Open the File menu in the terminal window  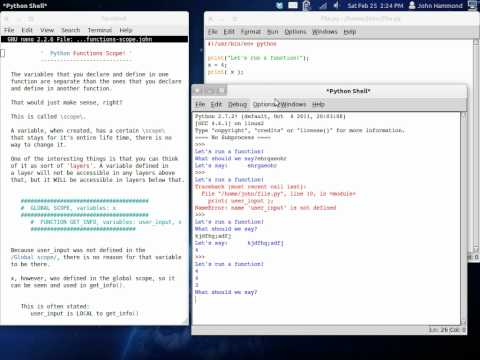9,30
